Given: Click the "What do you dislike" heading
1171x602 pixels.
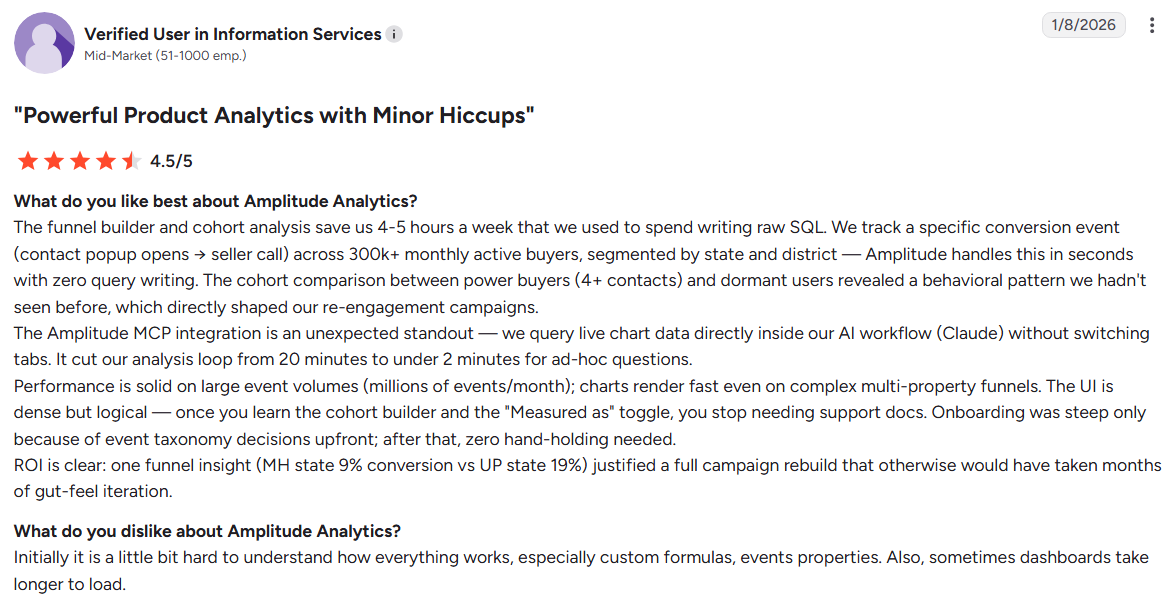Looking at the screenshot, I should pyautogui.click(x=207, y=531).
